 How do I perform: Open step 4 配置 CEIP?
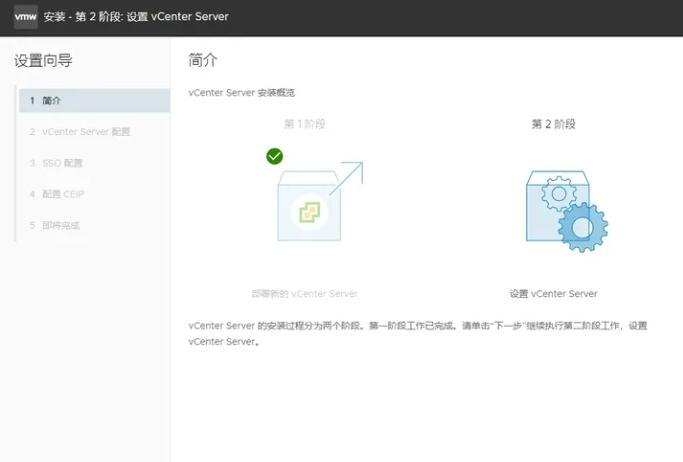tap(57, 194)
